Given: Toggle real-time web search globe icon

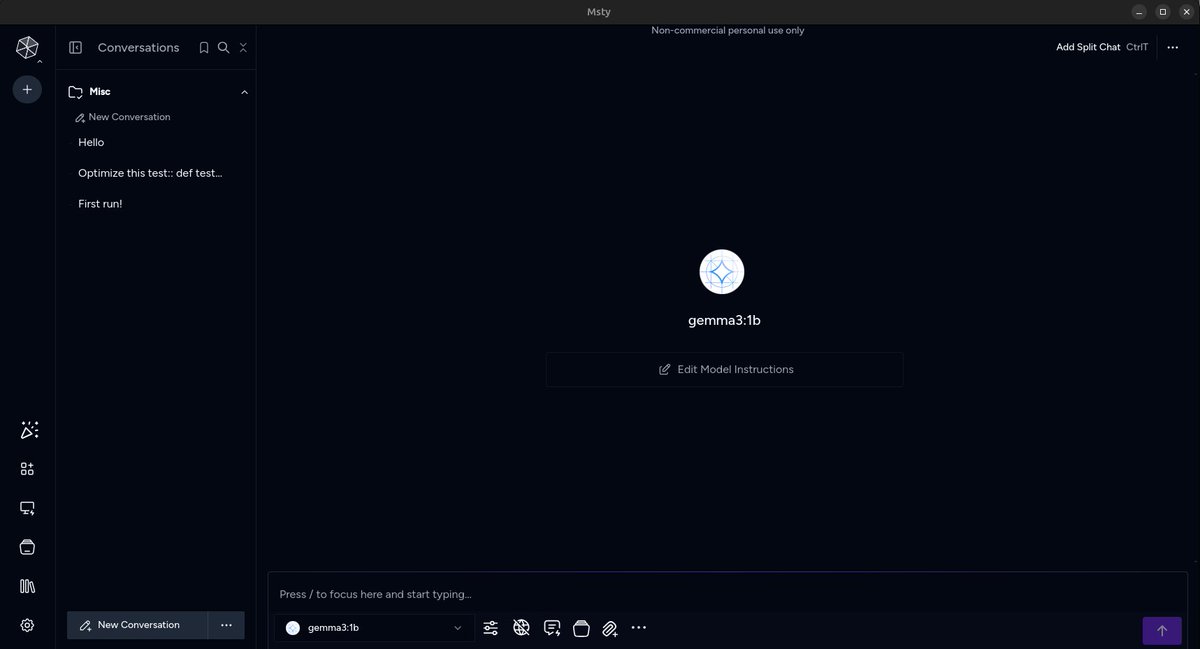Looking at the screenshot, I should click(521, 628).
